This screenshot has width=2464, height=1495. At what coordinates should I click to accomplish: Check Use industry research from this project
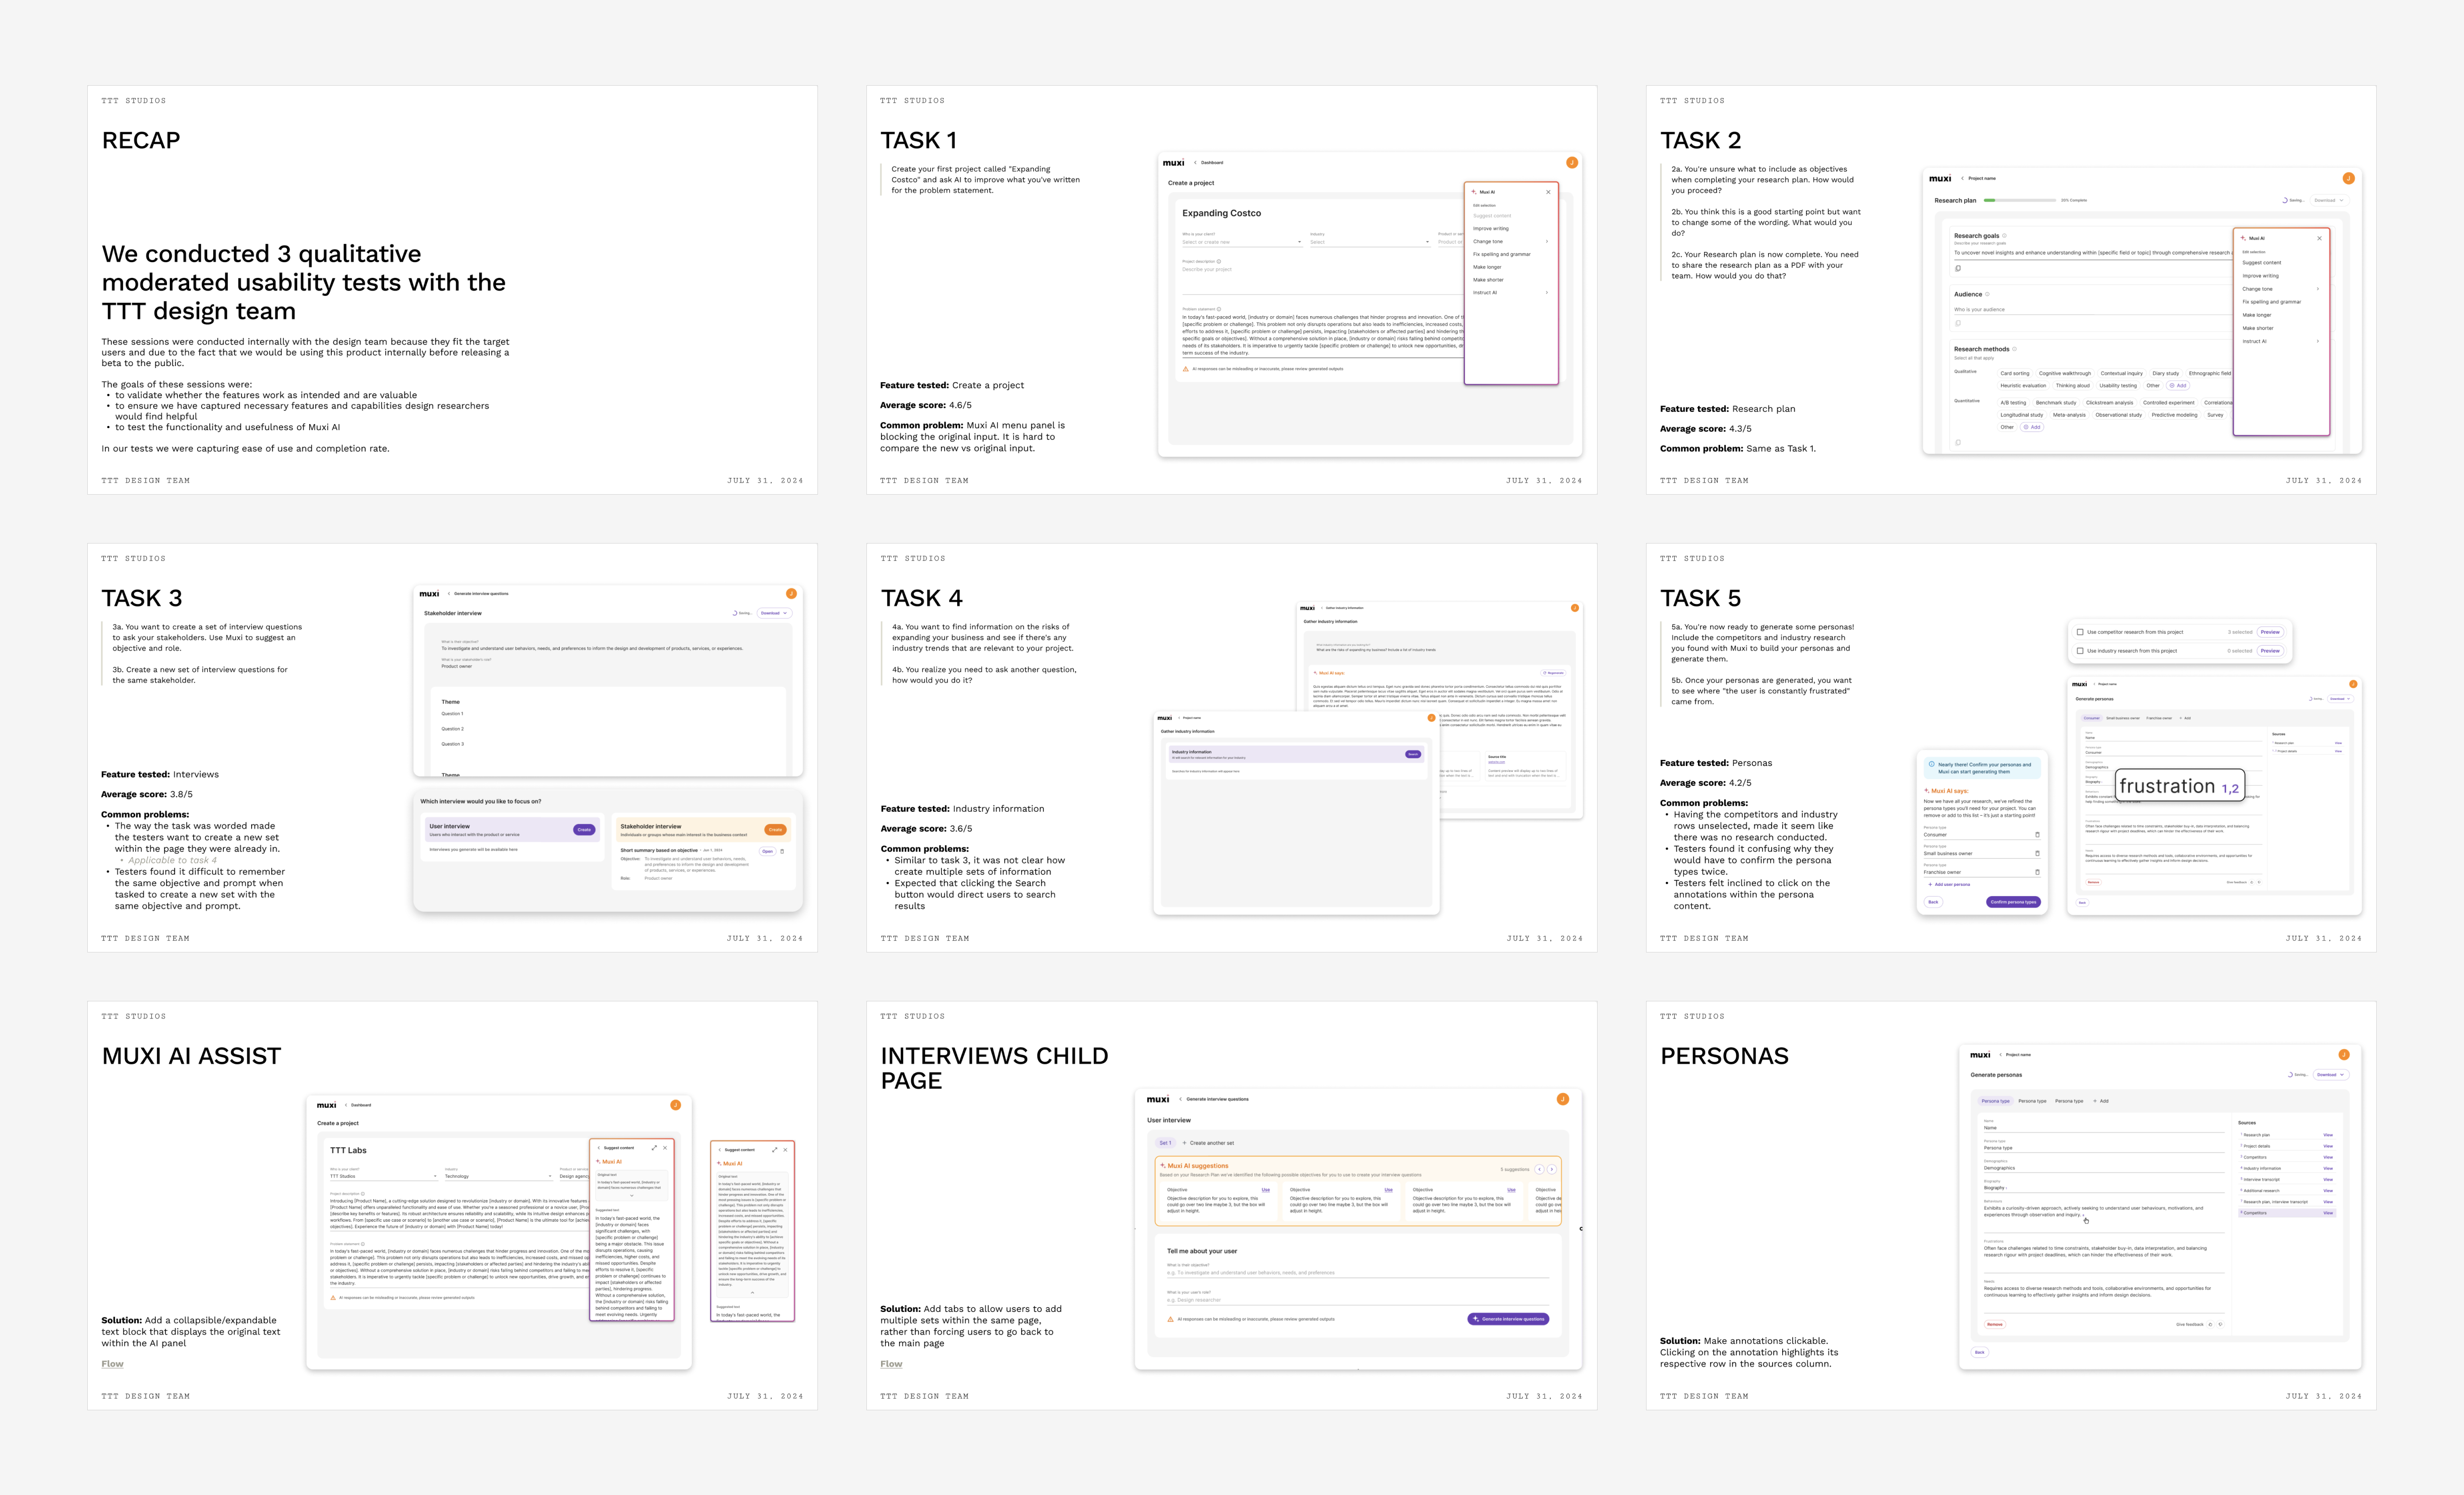[2080, 651]
